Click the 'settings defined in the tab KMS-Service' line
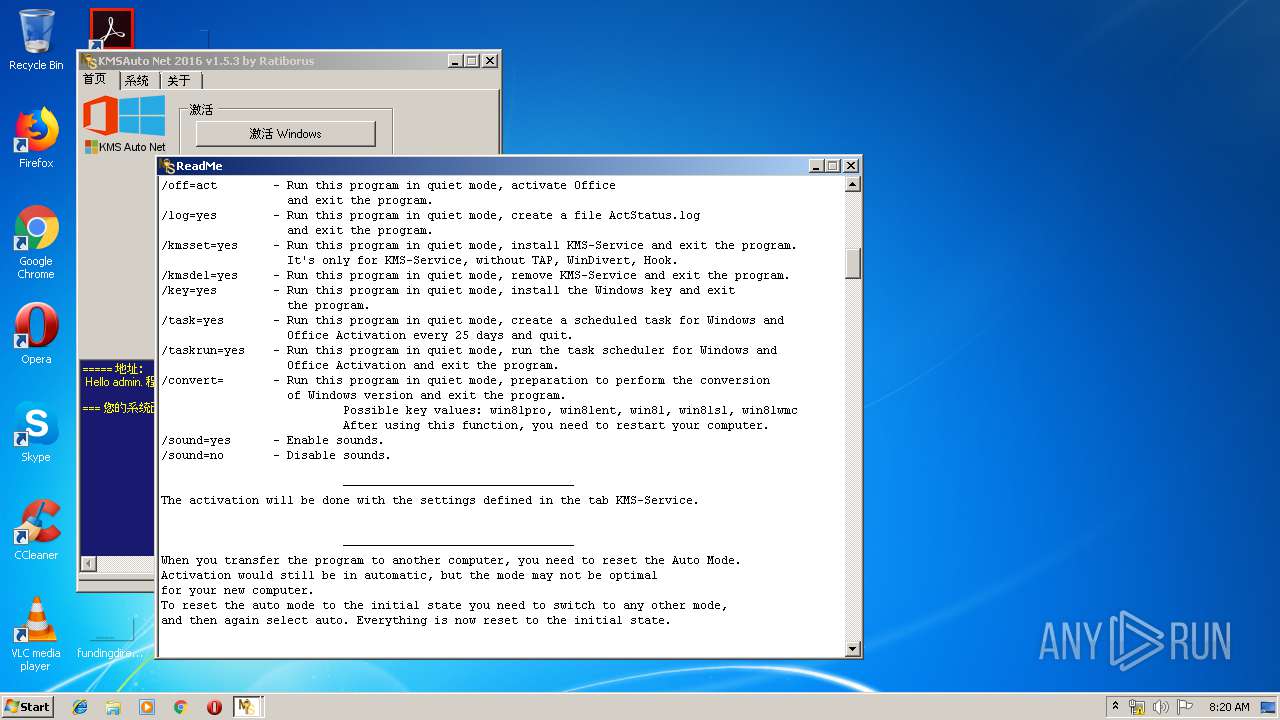Screen dimensions: 1280x720 click(x=430, y=501)
